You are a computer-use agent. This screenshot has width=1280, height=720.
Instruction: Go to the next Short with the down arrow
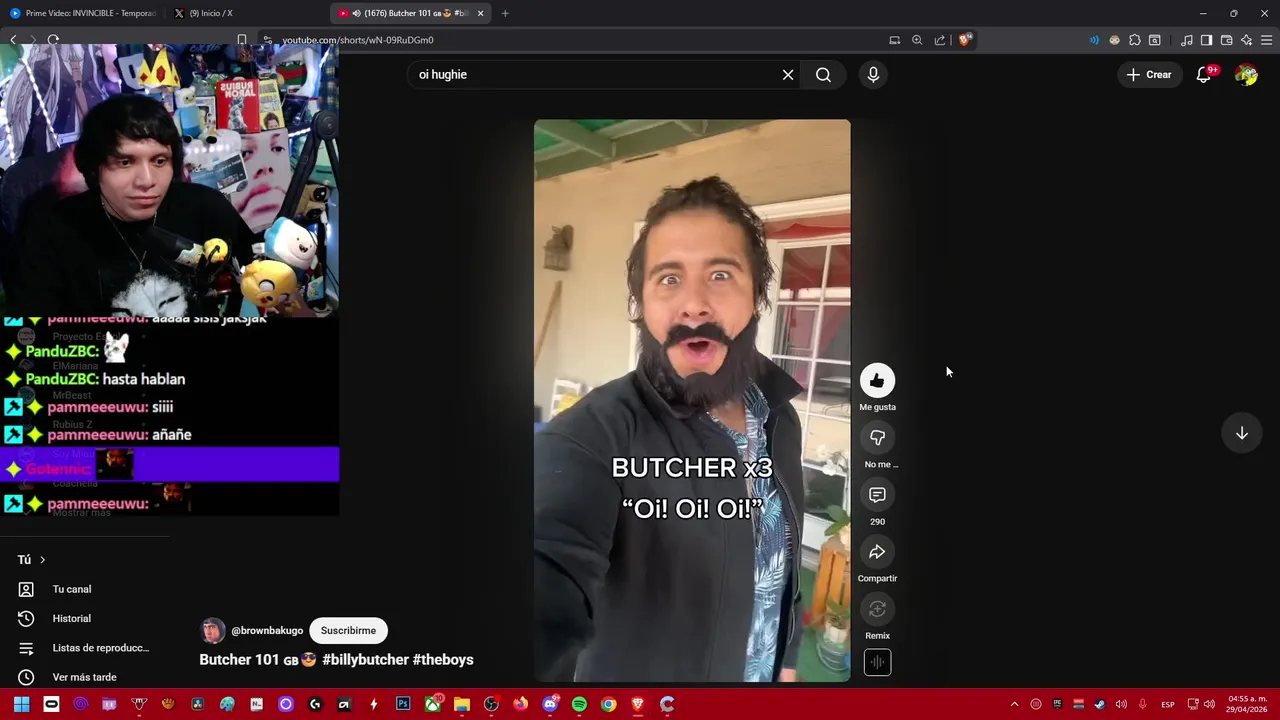[x=1242, y=433]
